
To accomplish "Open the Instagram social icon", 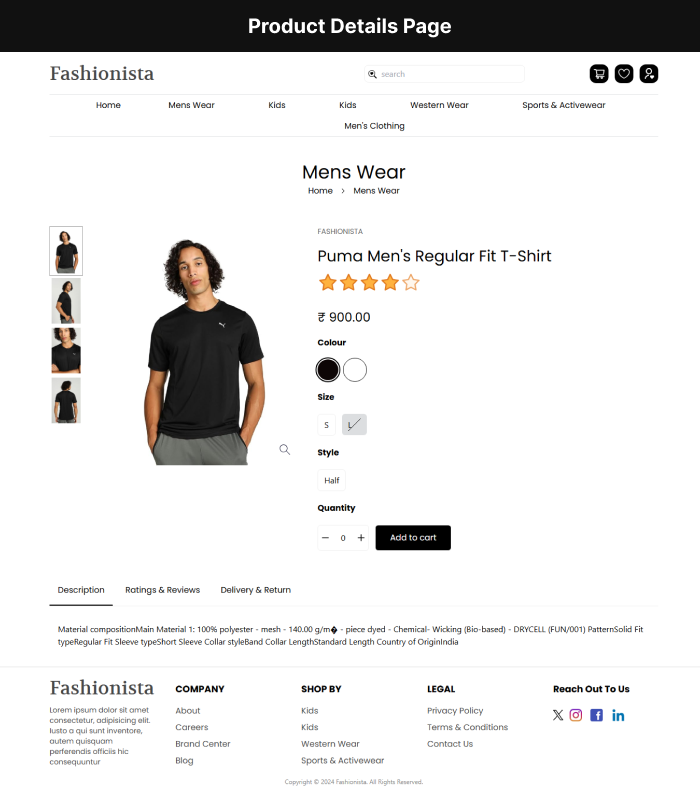I will coord(576,715).
